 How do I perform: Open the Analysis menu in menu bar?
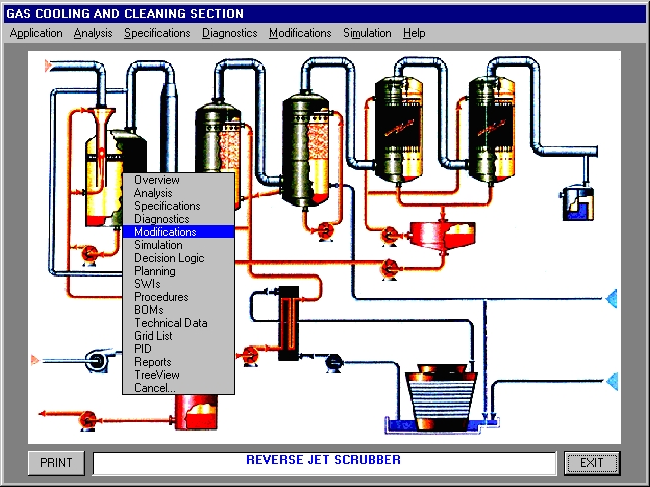[x=93, y=33]
